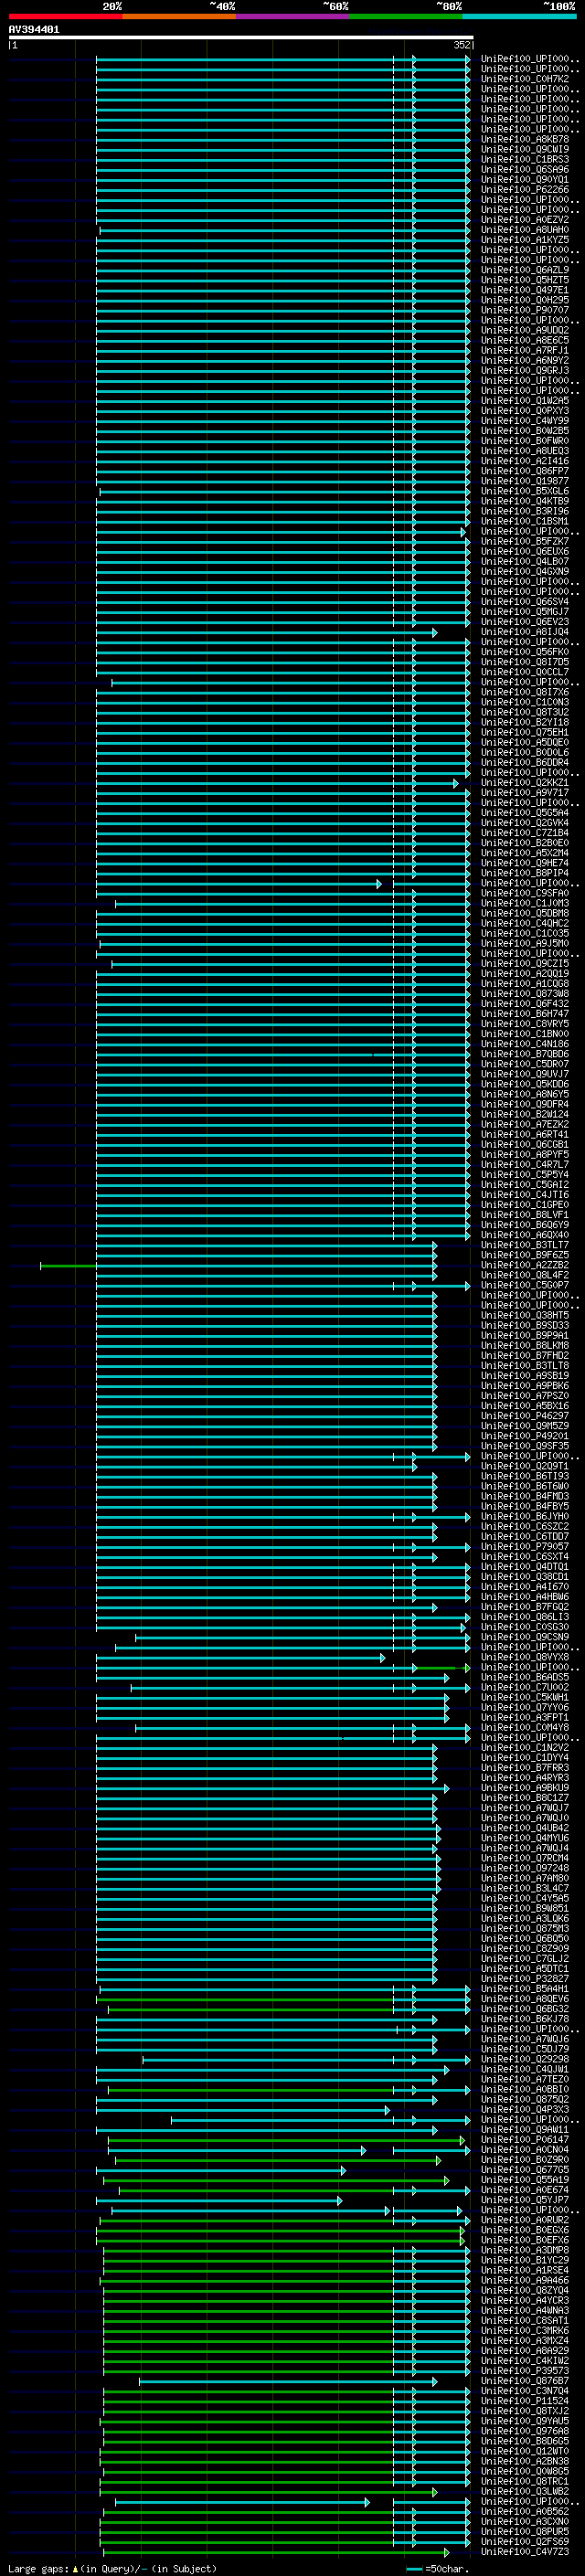Open hit UniRef100_P62266
This screenshot has width=585, height=2576.
click(x=525, y=189)
